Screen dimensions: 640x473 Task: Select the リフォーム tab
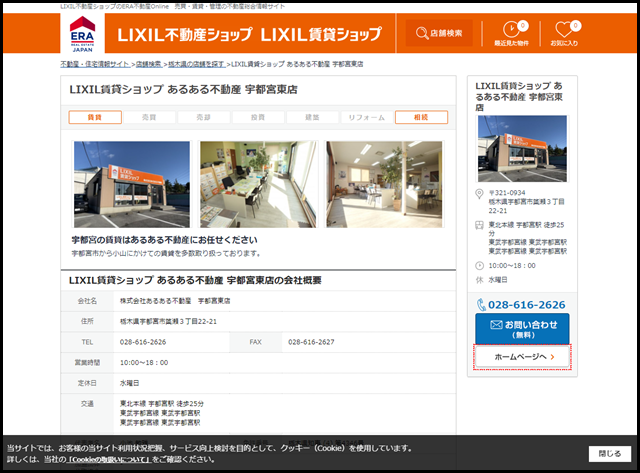tap(367, 117)
